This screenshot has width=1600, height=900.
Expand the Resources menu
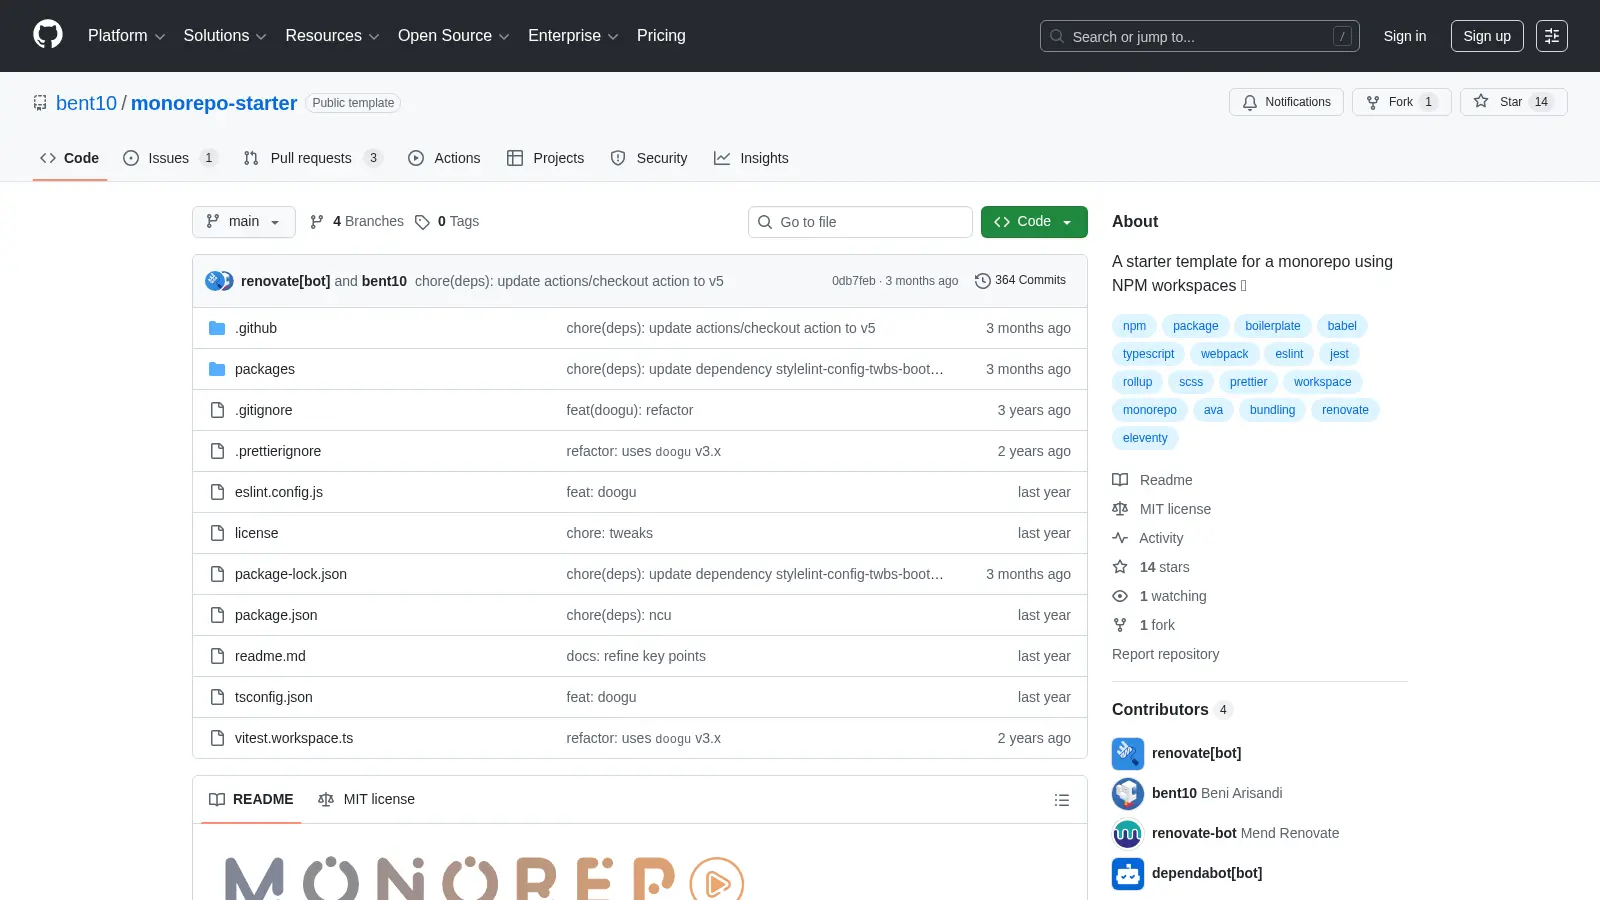pyautogui.click(x=332, y=36)
